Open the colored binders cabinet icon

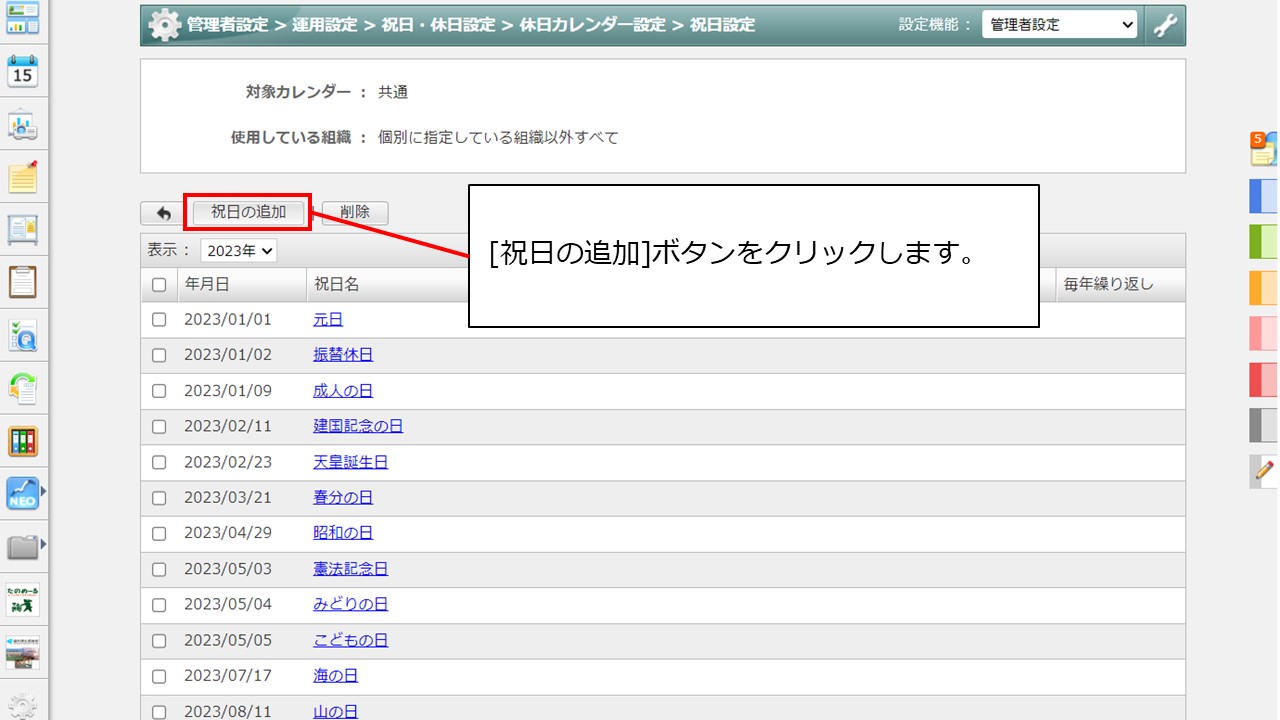point(22,441)
